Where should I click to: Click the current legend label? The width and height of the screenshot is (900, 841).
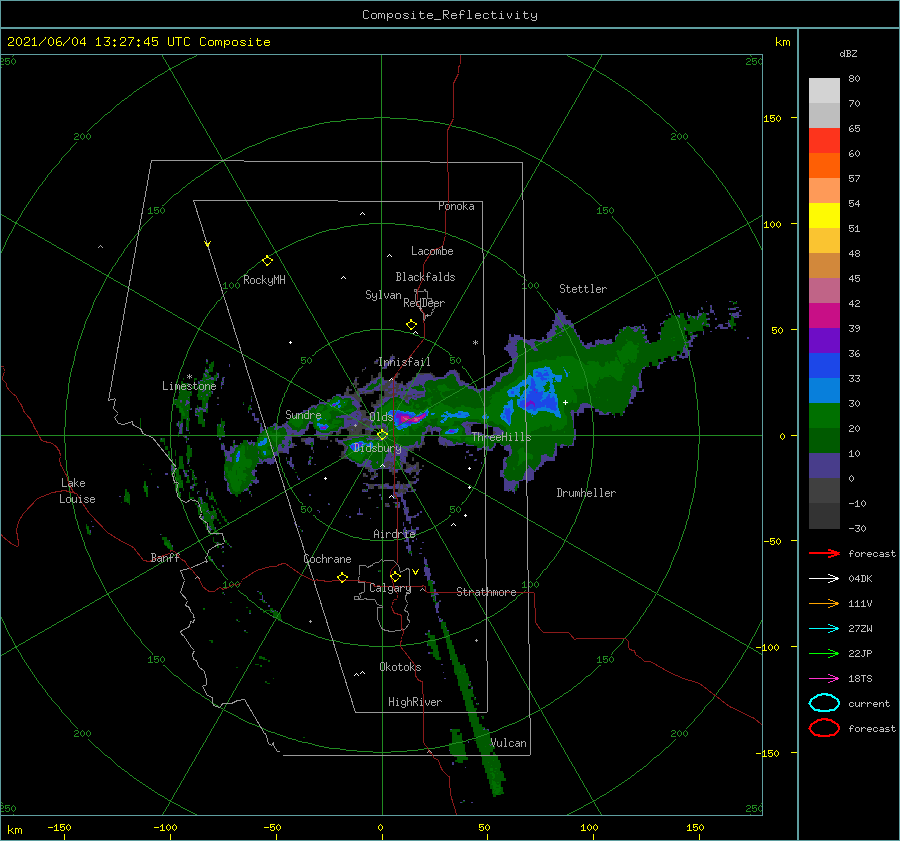[x=869, y=703]
